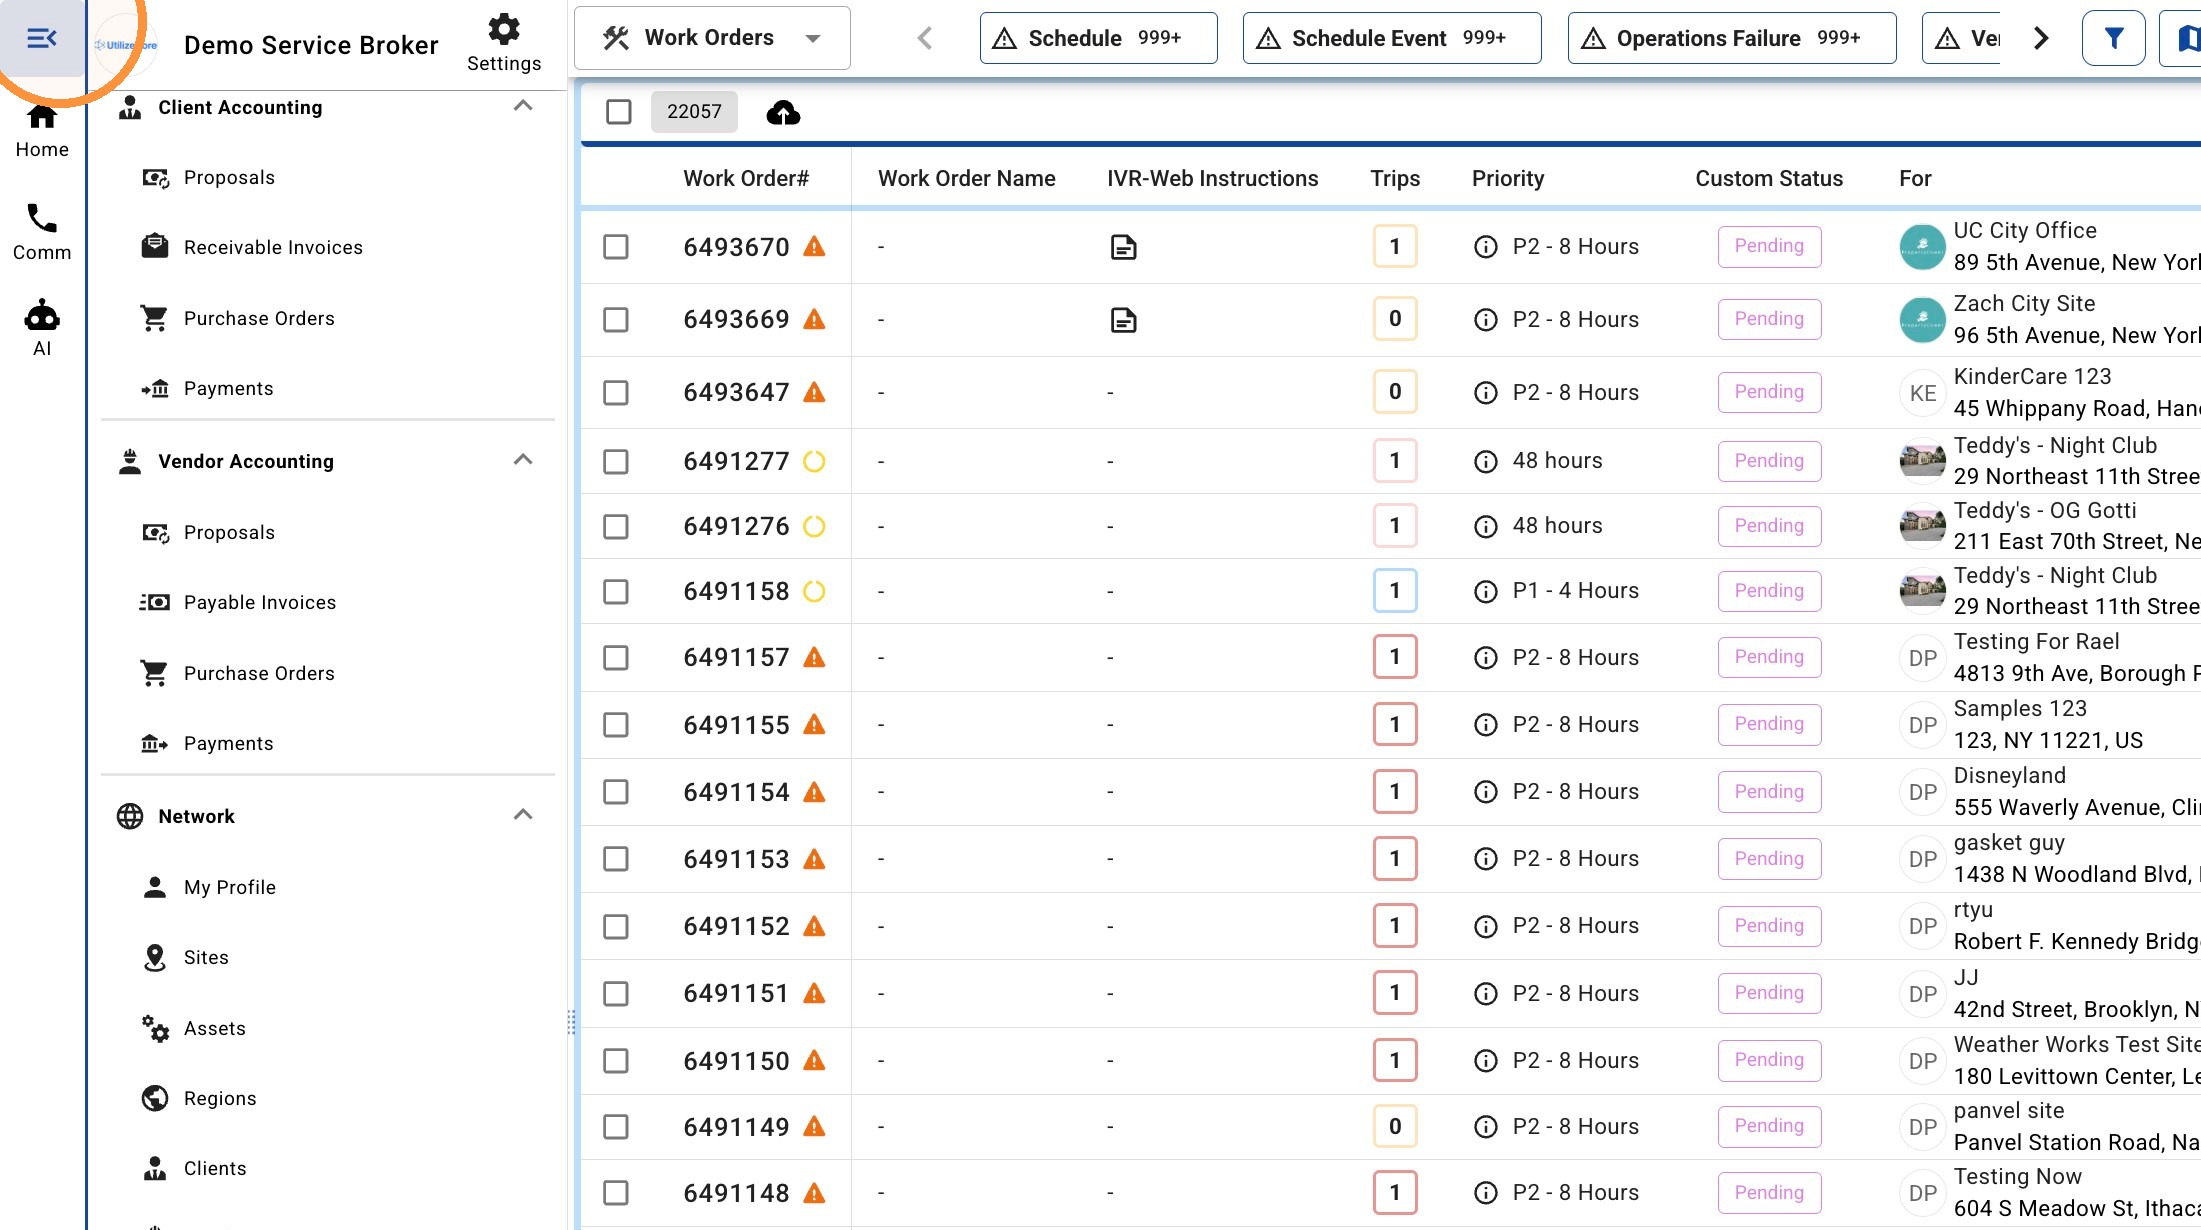Open IVR instructions document icon for 6493670
The image size is (2201, 1230).
[1124, 247]
